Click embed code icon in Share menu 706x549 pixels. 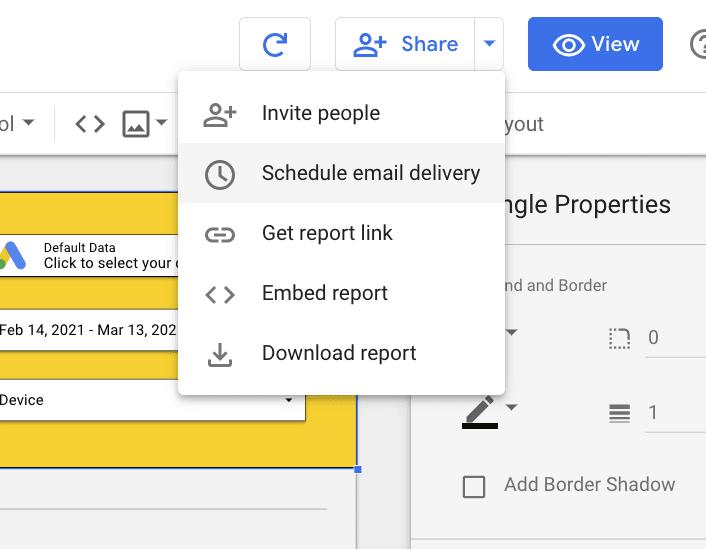[x=220, y=295]
